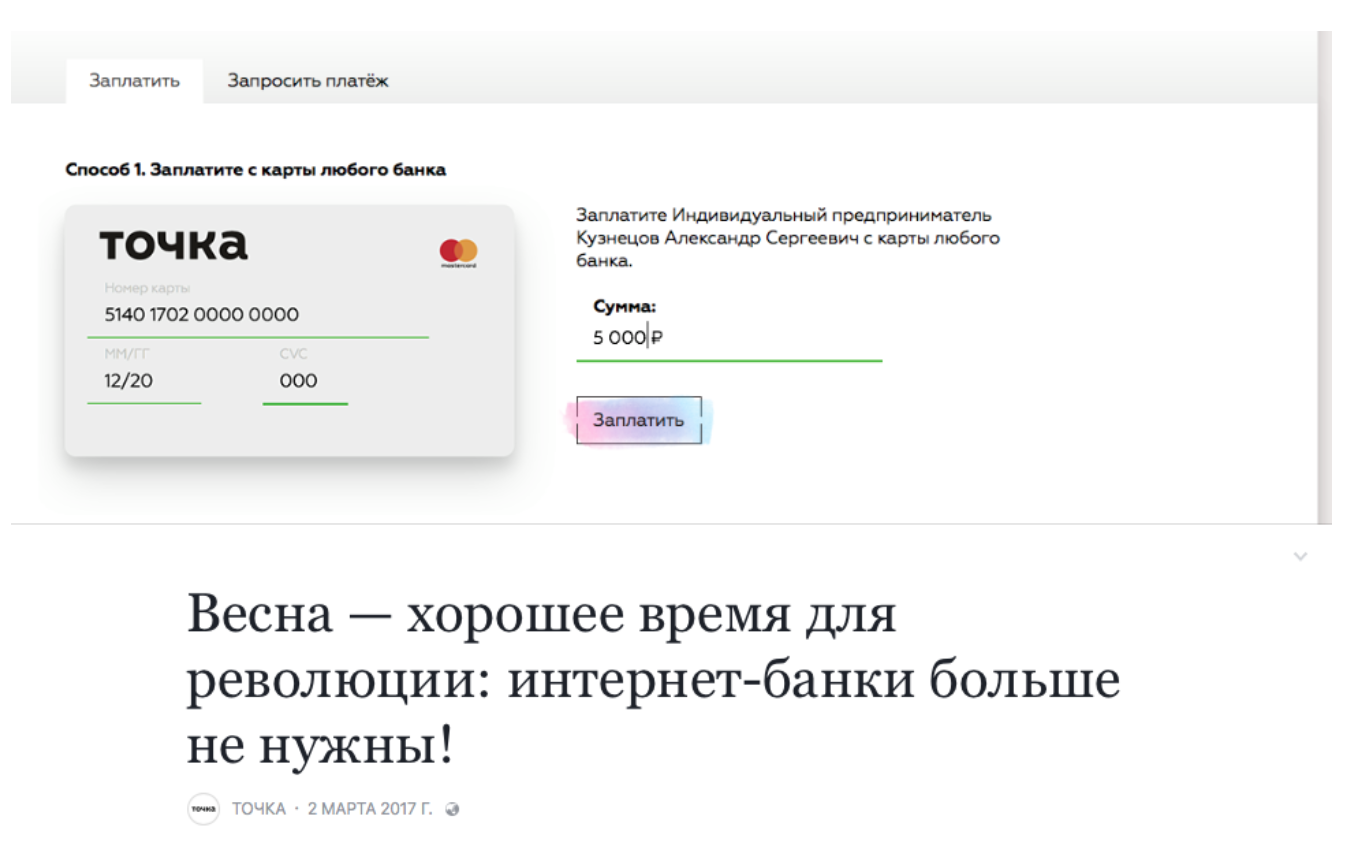The width and height of the screenshot is (1352, 846).
Task: Open the ТОЧКА author page link
Action: 259,809
